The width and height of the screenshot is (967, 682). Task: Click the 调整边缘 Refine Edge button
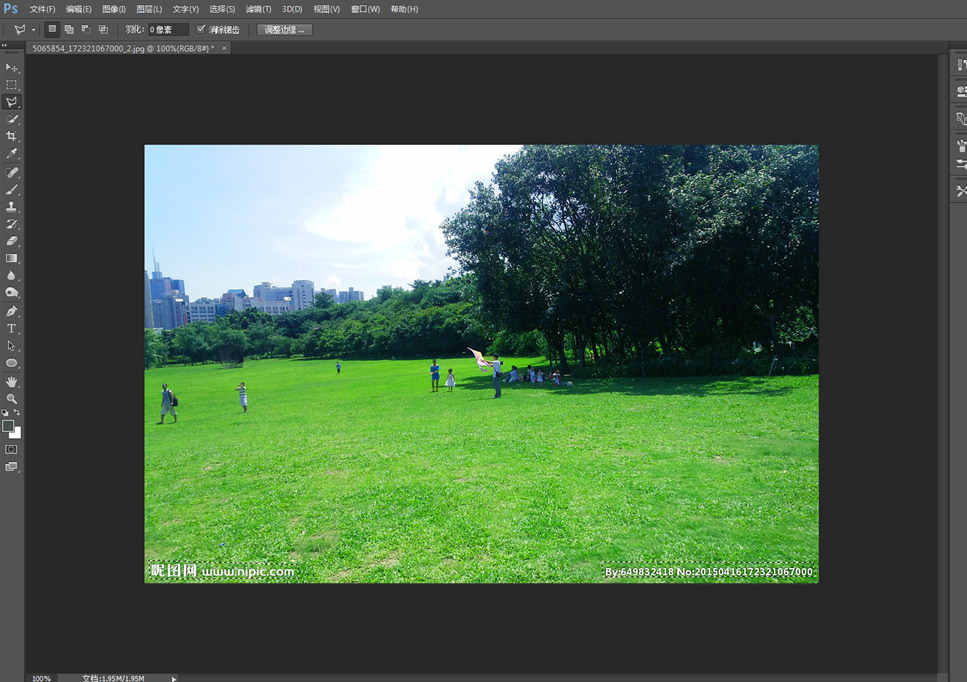(x=285, y=30)
